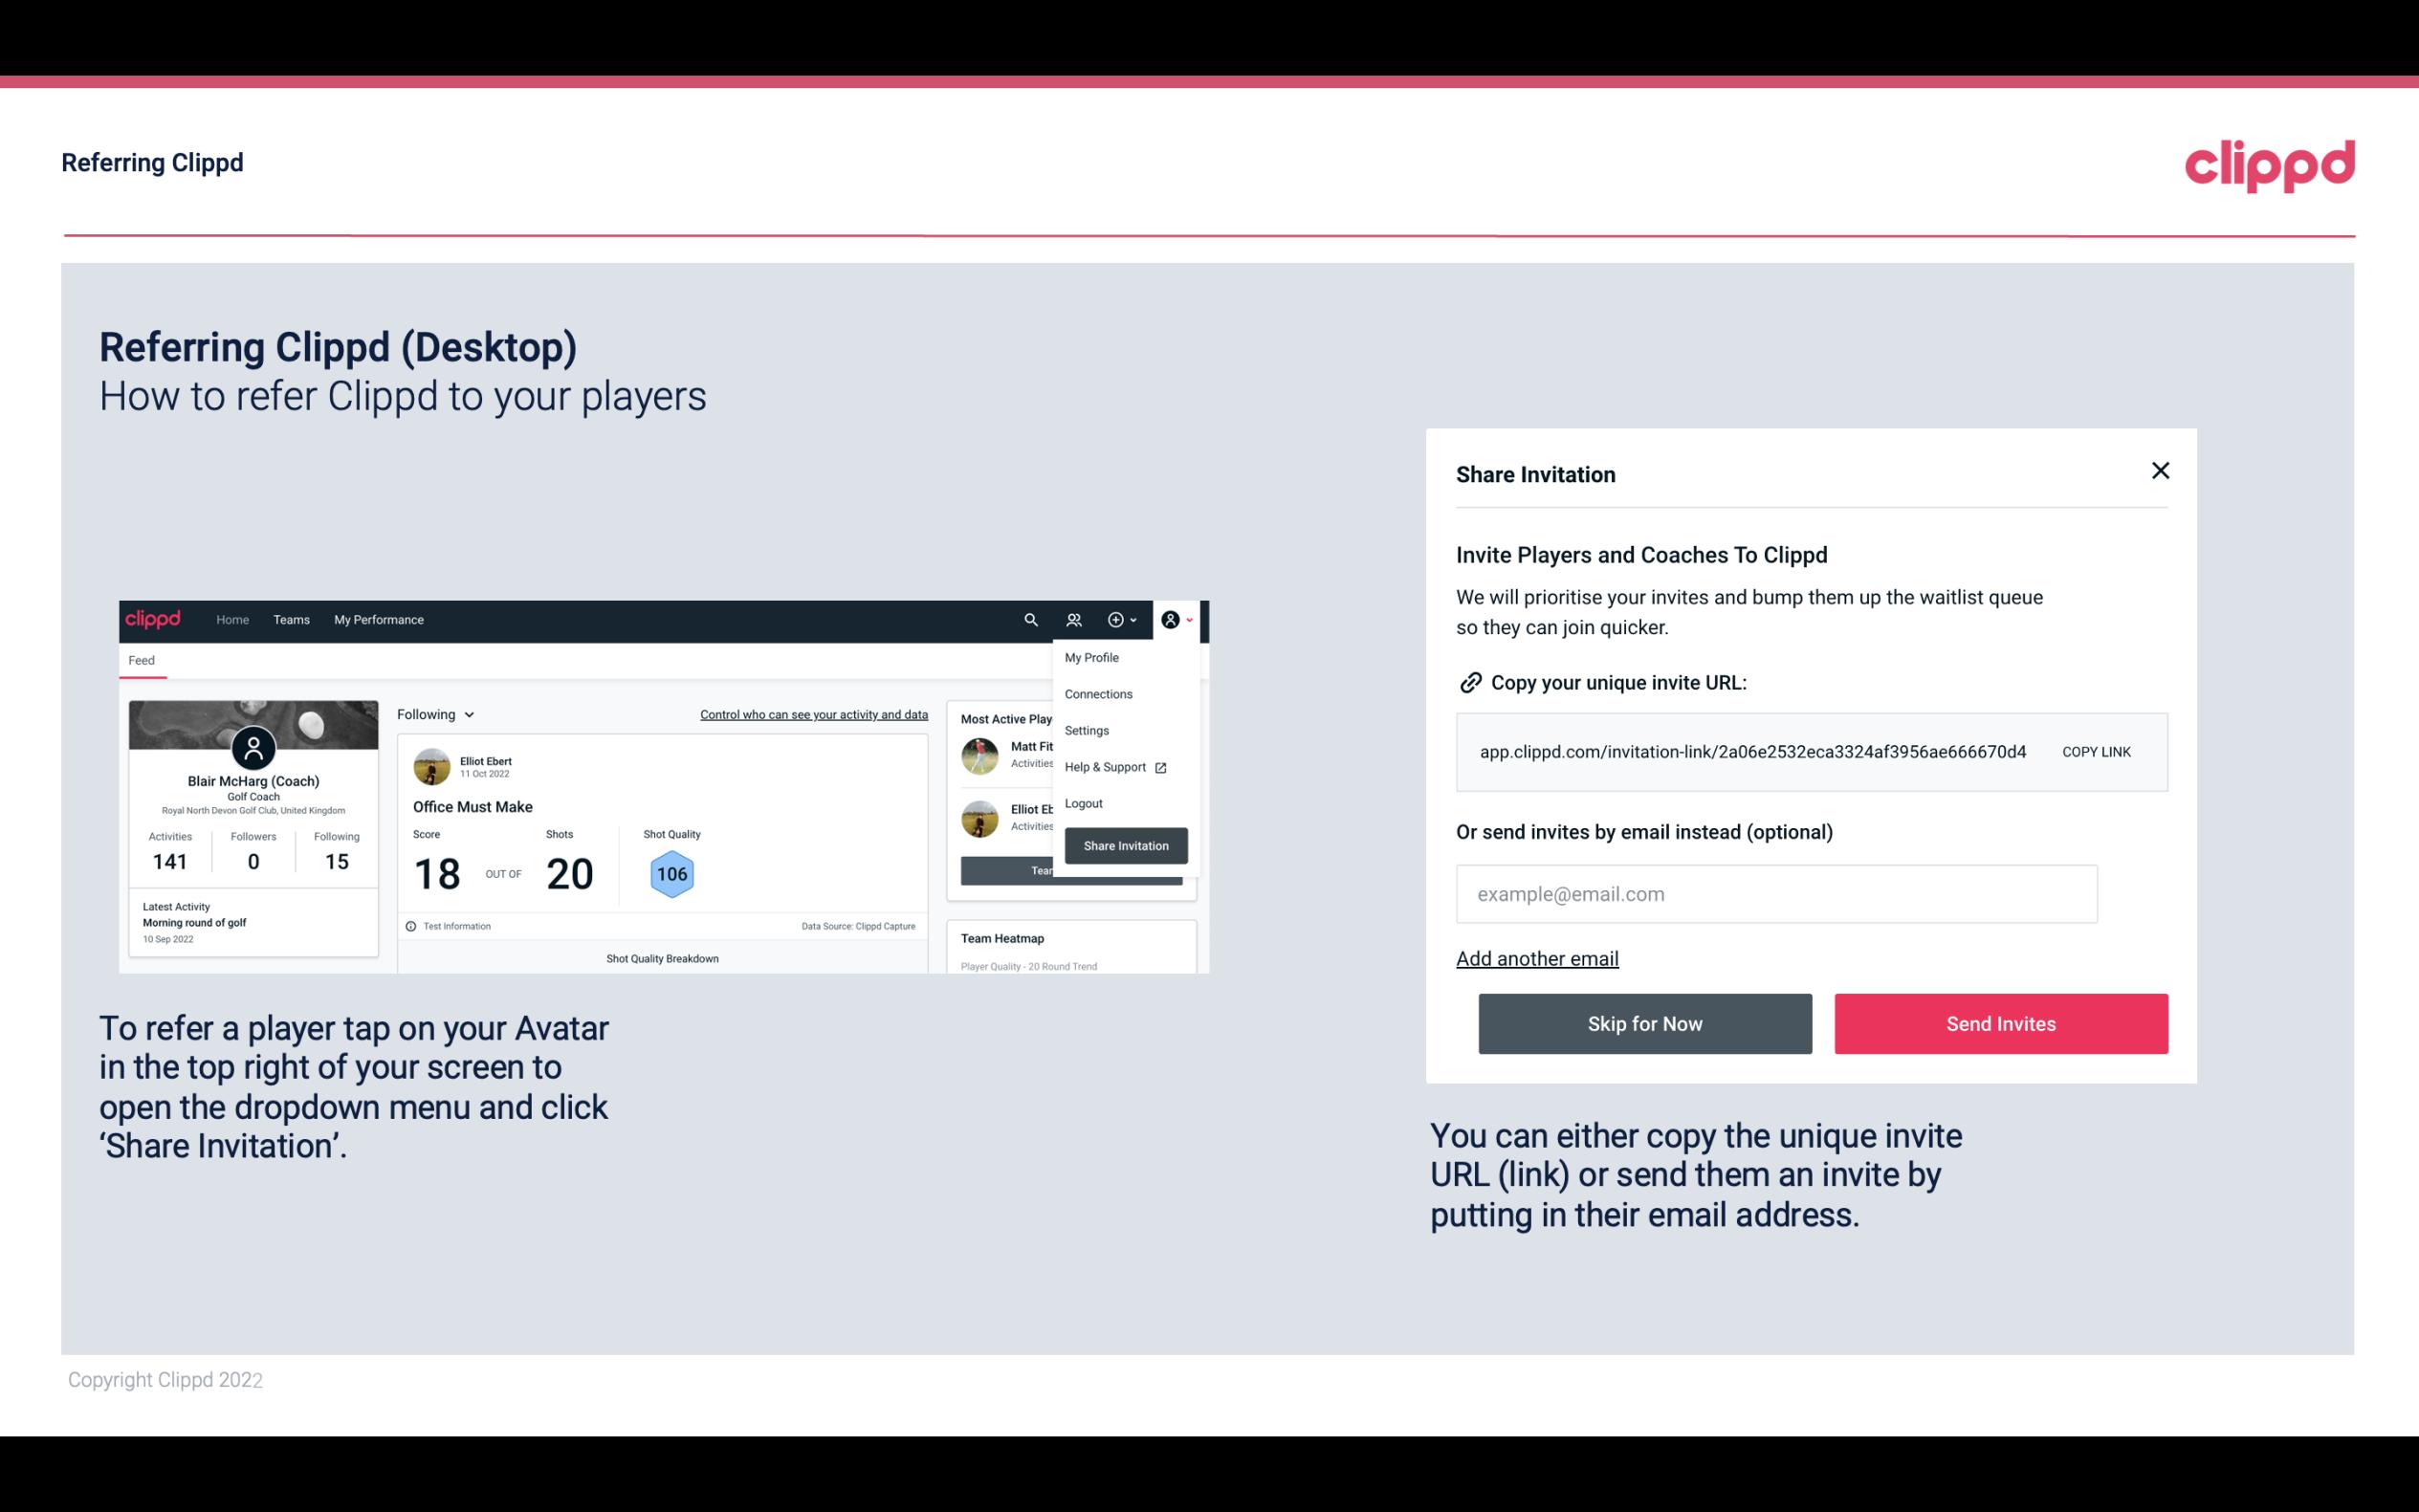Expand the 'Following' dropdown on profile

430,712
